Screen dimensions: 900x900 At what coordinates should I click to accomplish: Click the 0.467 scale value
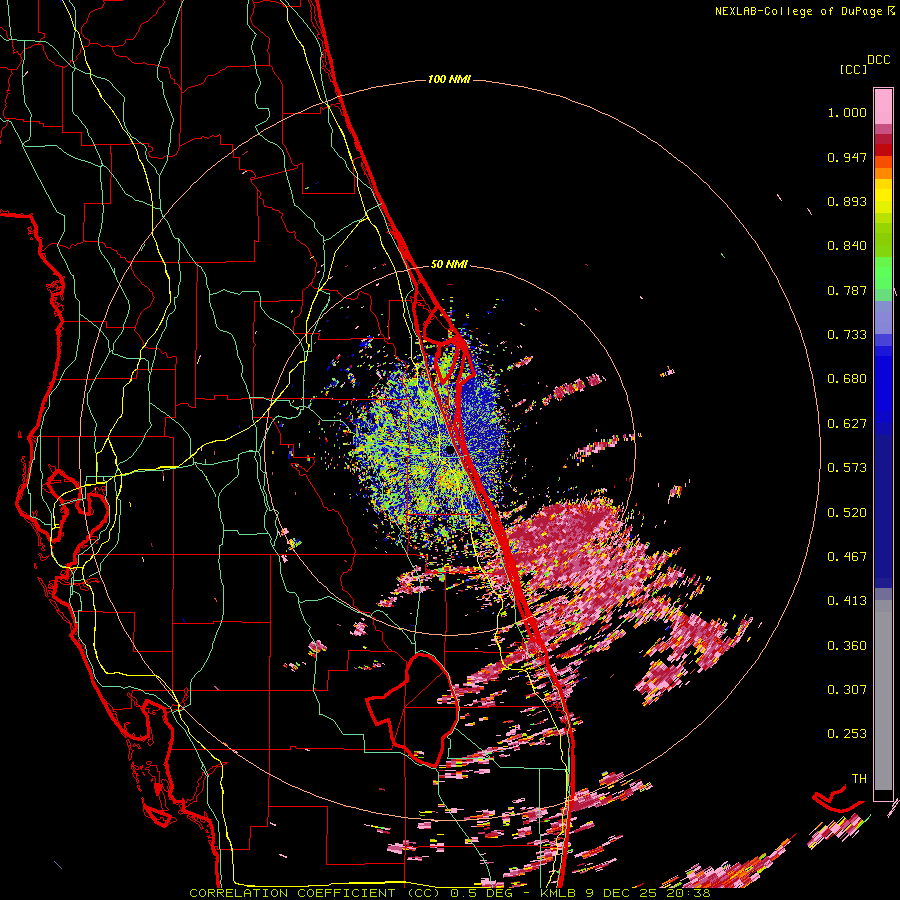(x=847, y=557)
